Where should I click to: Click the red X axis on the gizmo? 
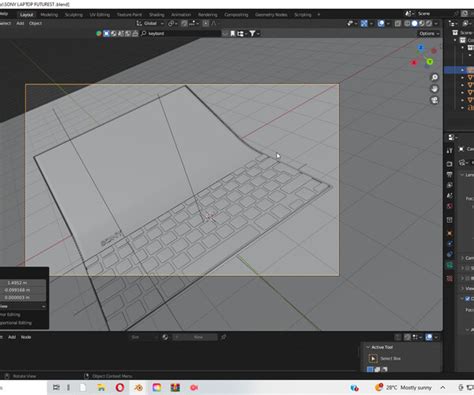414,62
